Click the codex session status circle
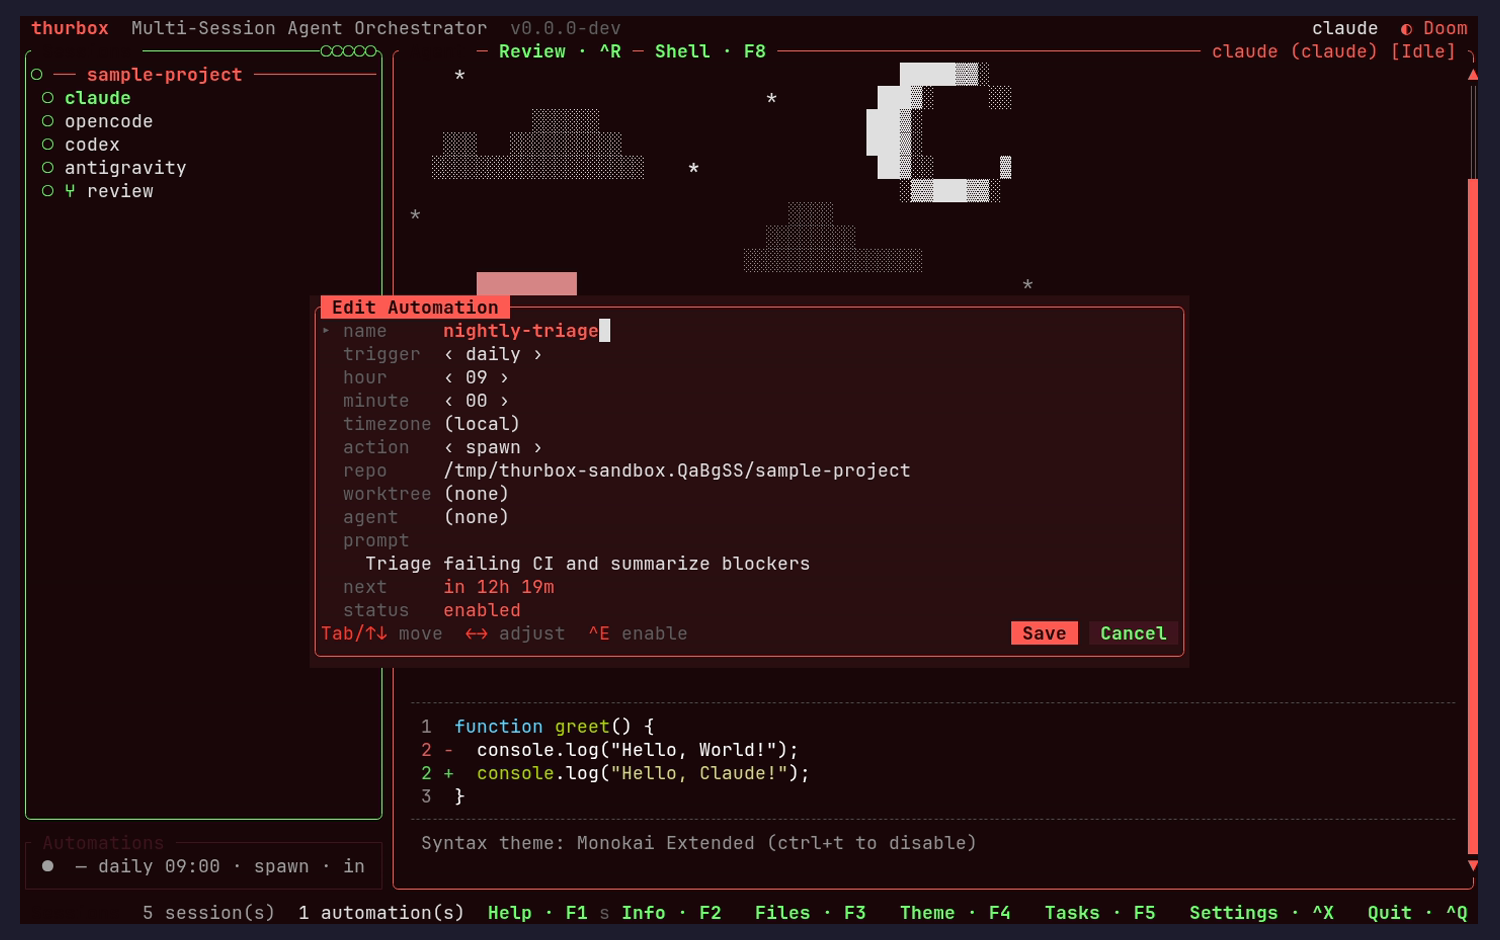 [x=47, y=144]
